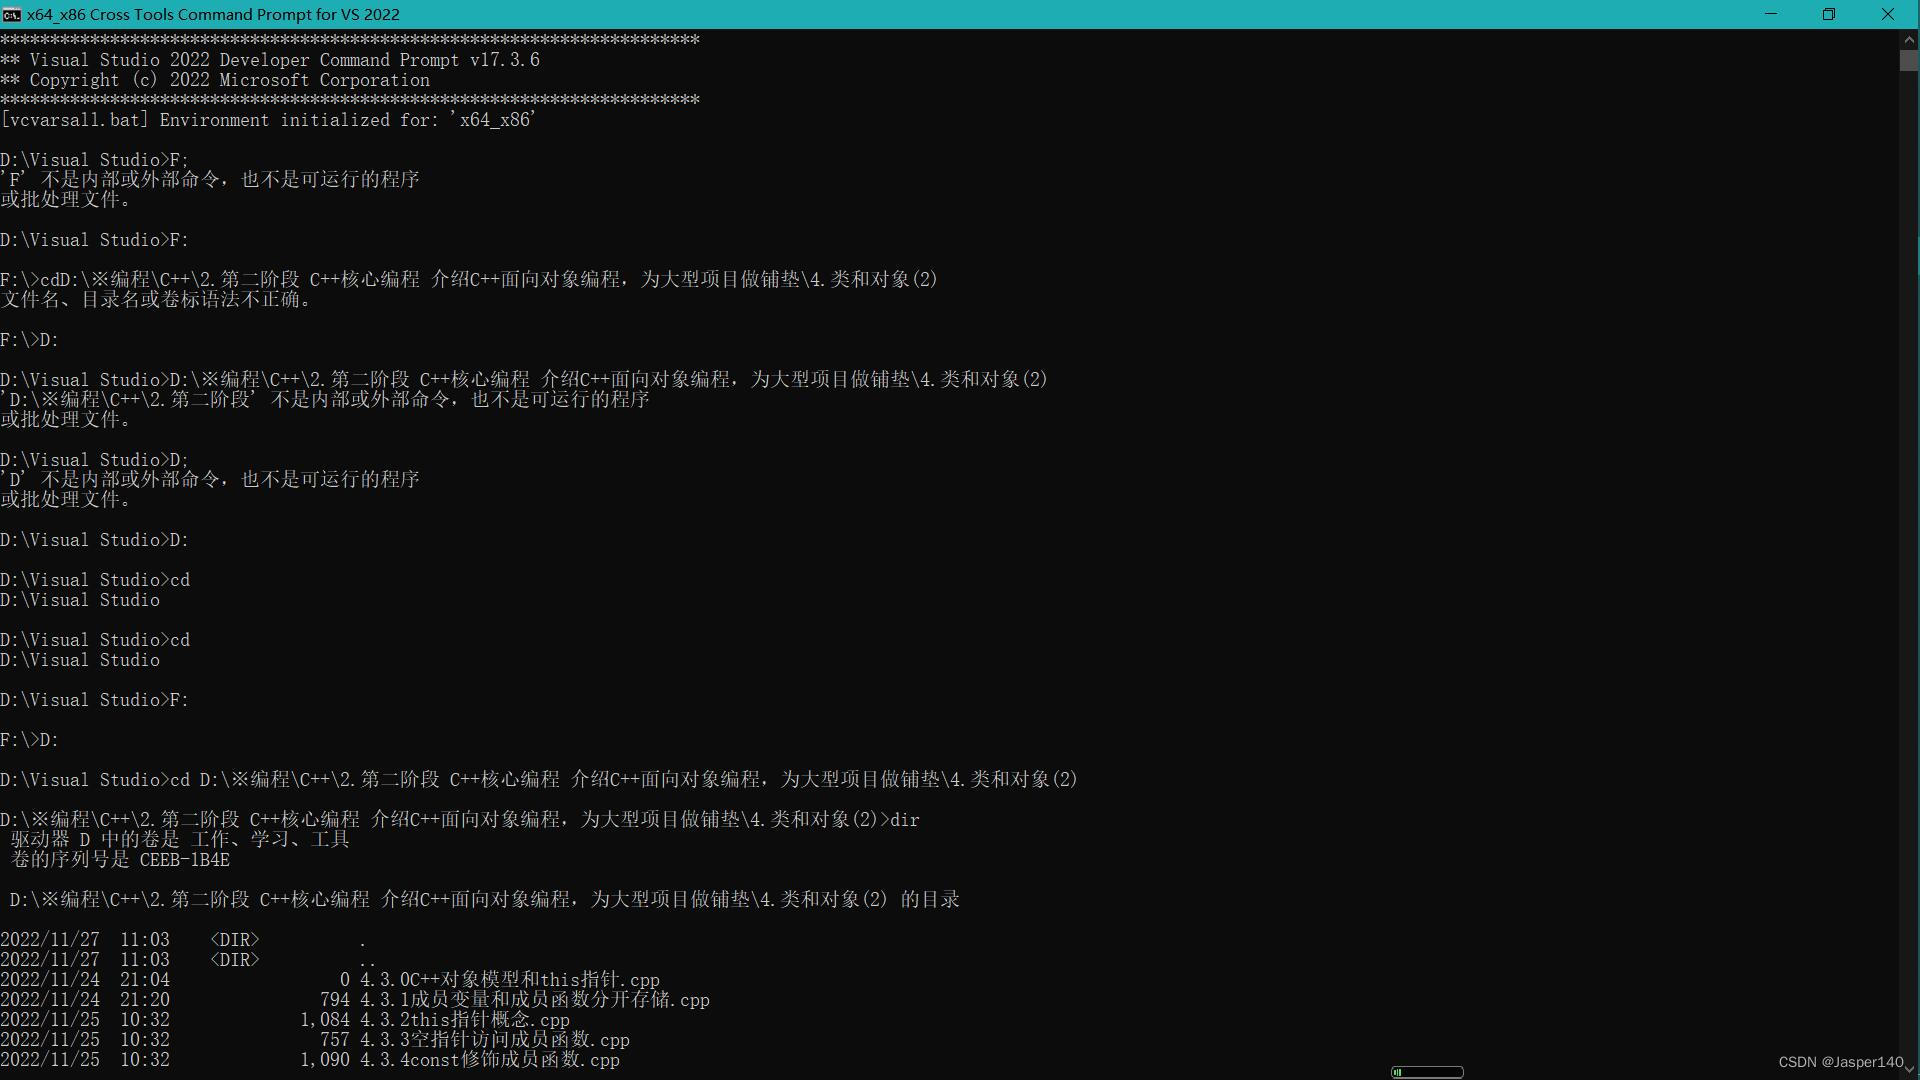Click the file size 794 value
Image resolution: width=1920 pixels, height=1080 pixels.
click(x=335, y=1000)
